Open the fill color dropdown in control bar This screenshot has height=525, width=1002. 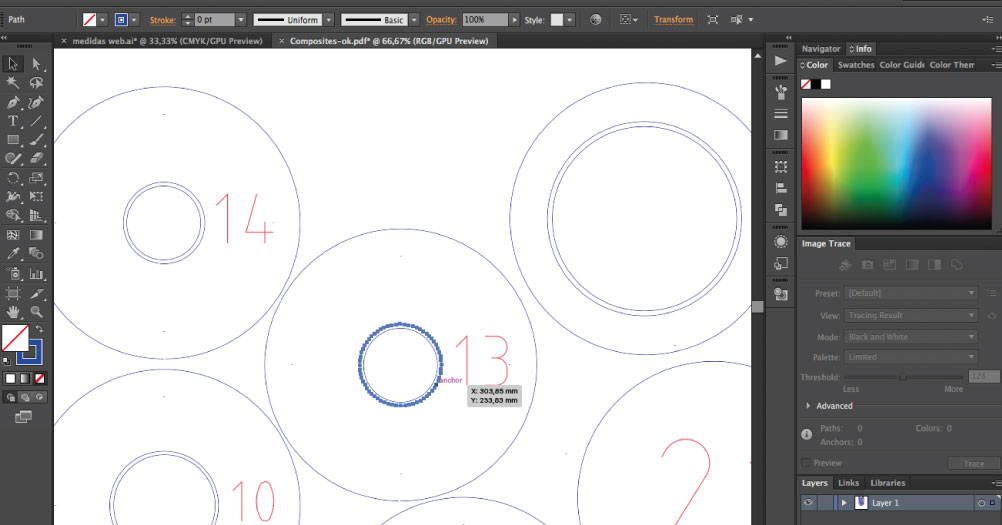coord(102,20)
